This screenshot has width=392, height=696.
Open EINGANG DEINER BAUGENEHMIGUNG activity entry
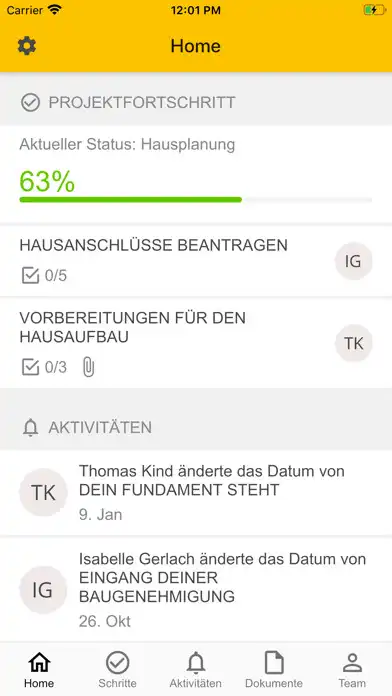(196, 589)
